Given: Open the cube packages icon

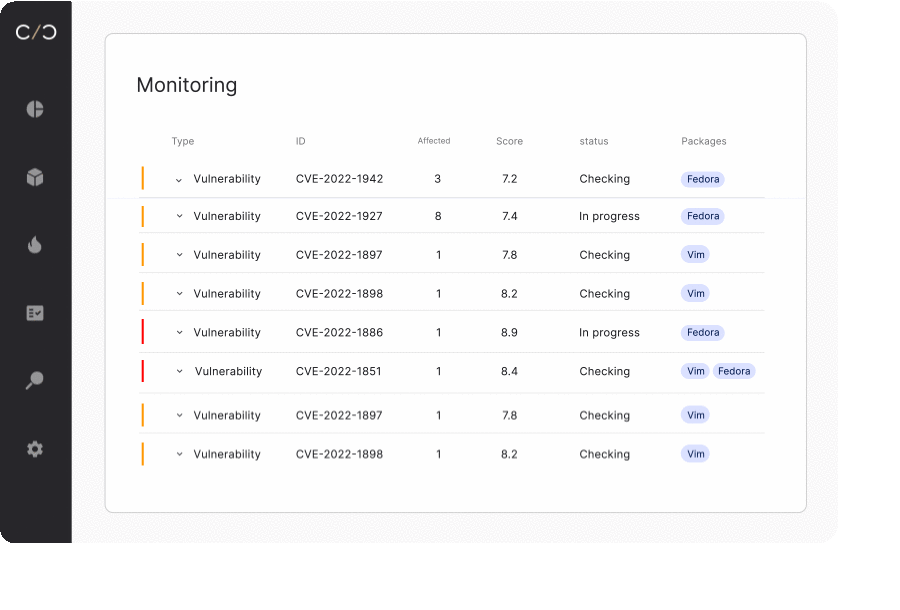Looking at the screenshot, I should 35,177.
